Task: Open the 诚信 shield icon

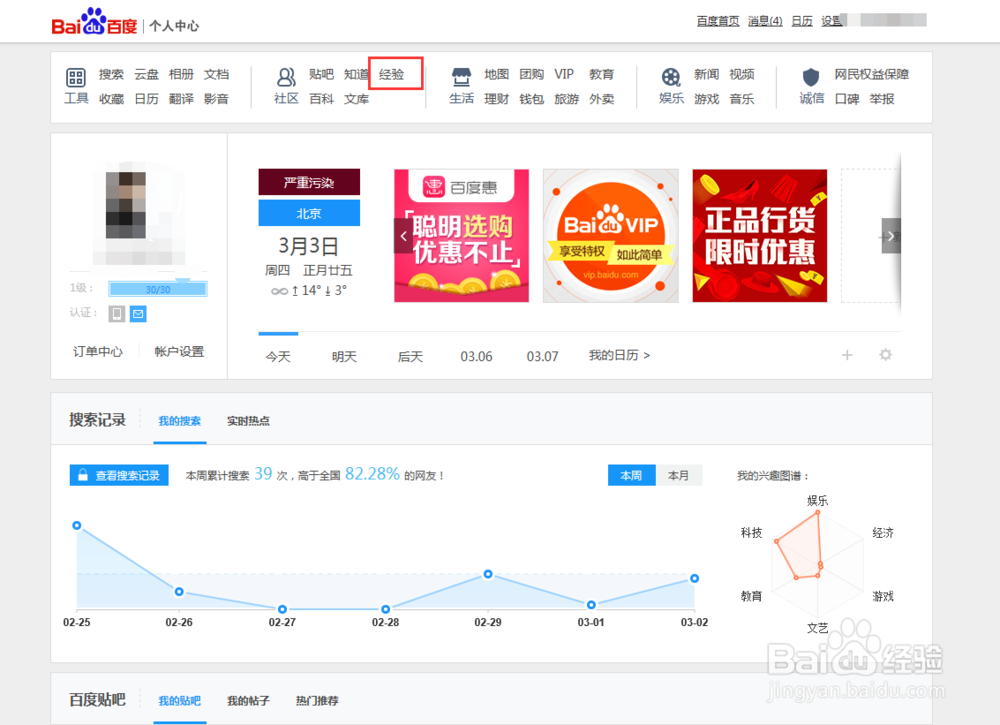Action: [x=811, y=78]
